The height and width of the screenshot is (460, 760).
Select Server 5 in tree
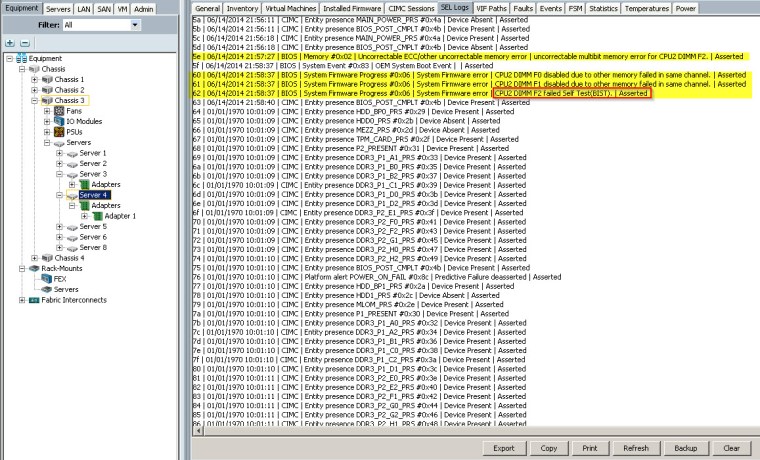(93, 226)
